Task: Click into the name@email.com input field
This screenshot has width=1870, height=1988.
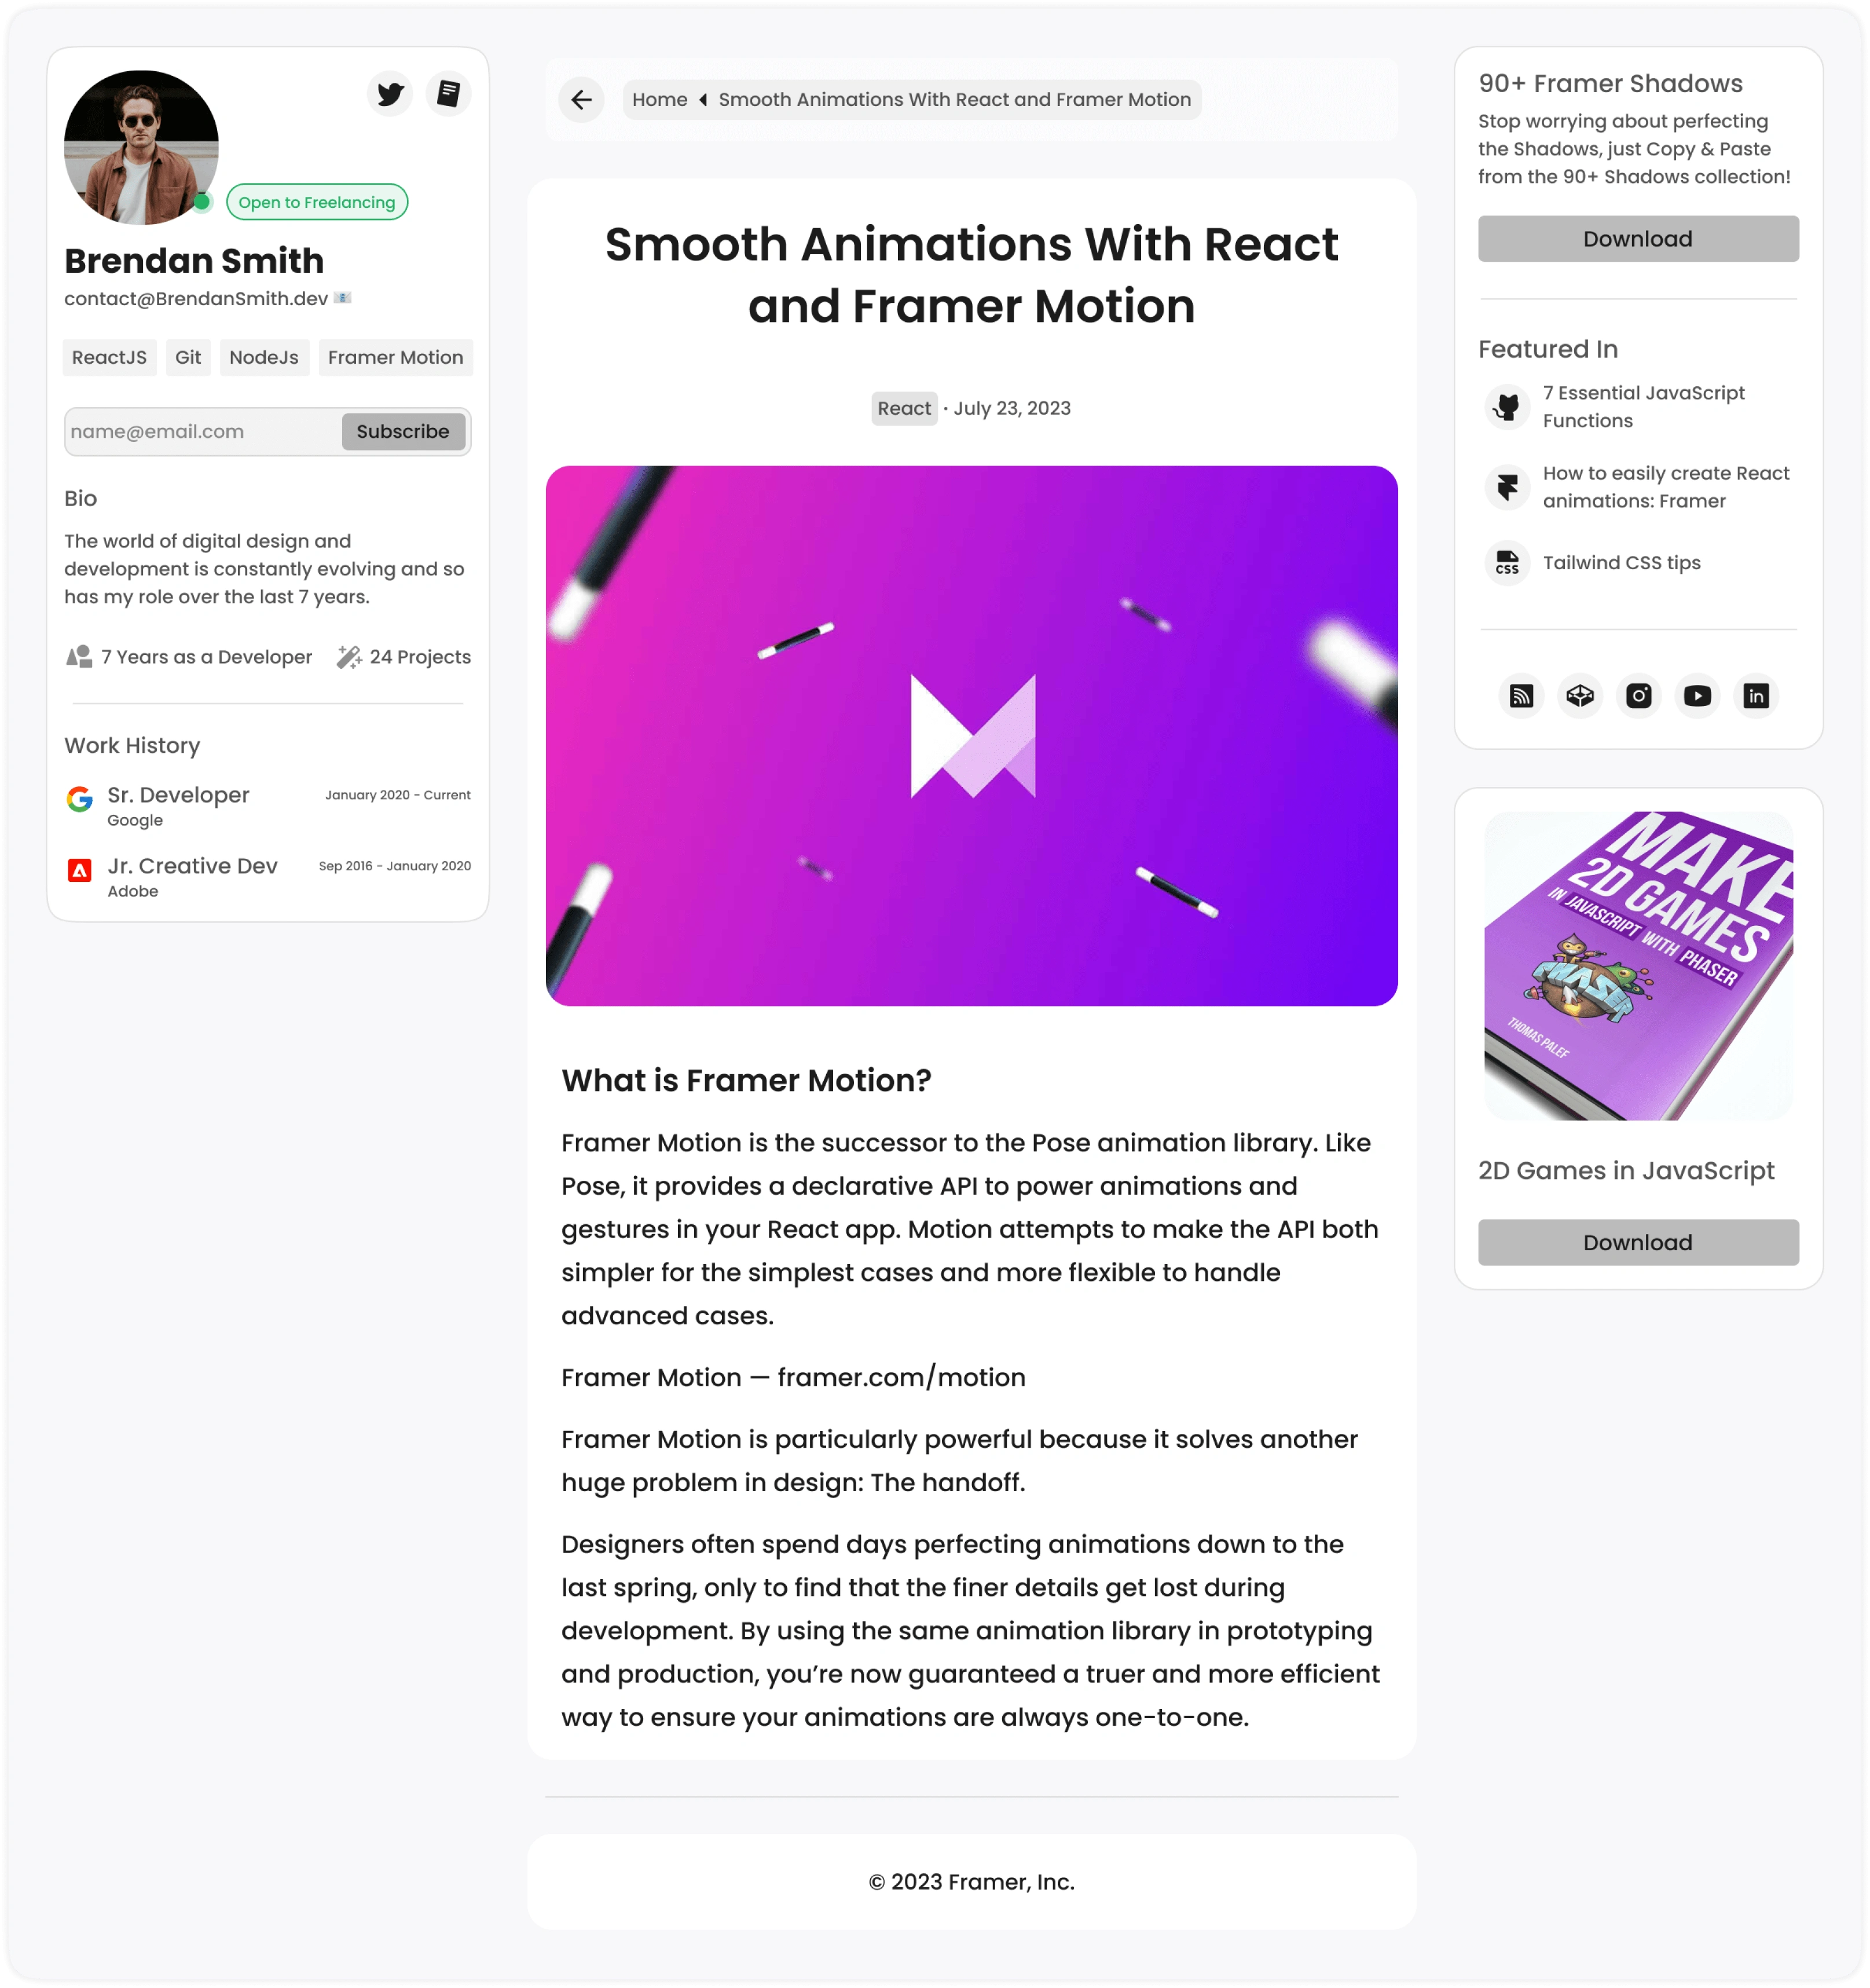Action: pyautogui.click(x=199, y=431)
